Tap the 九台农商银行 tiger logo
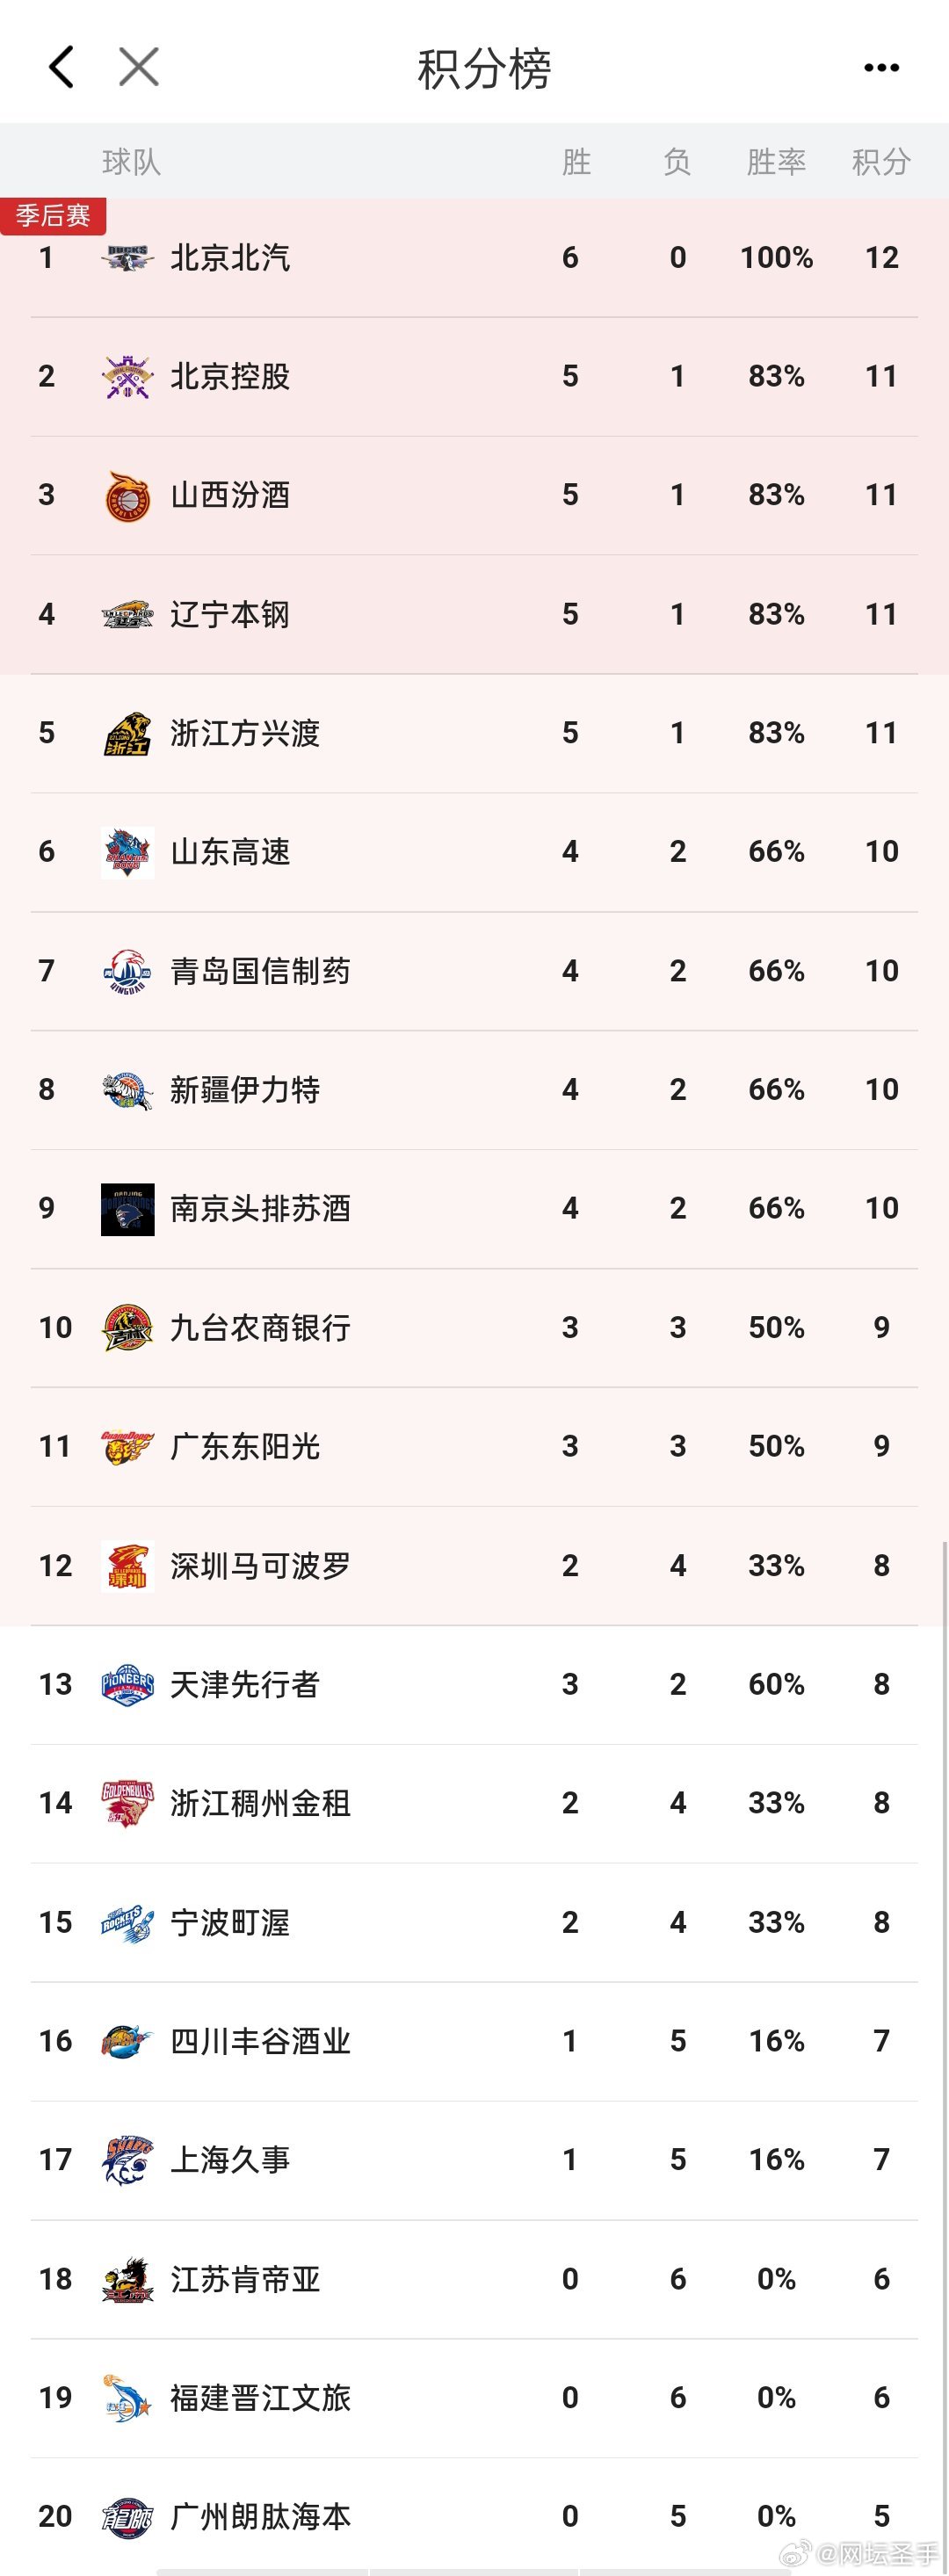949x2576 pixels. coord(127,1327)
